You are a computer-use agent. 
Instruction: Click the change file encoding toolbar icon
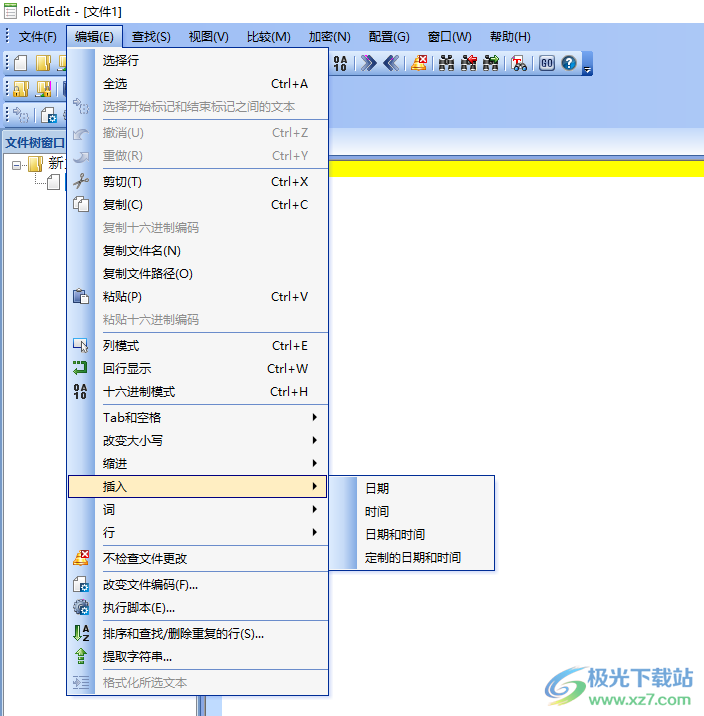click(x=48, y=115)
